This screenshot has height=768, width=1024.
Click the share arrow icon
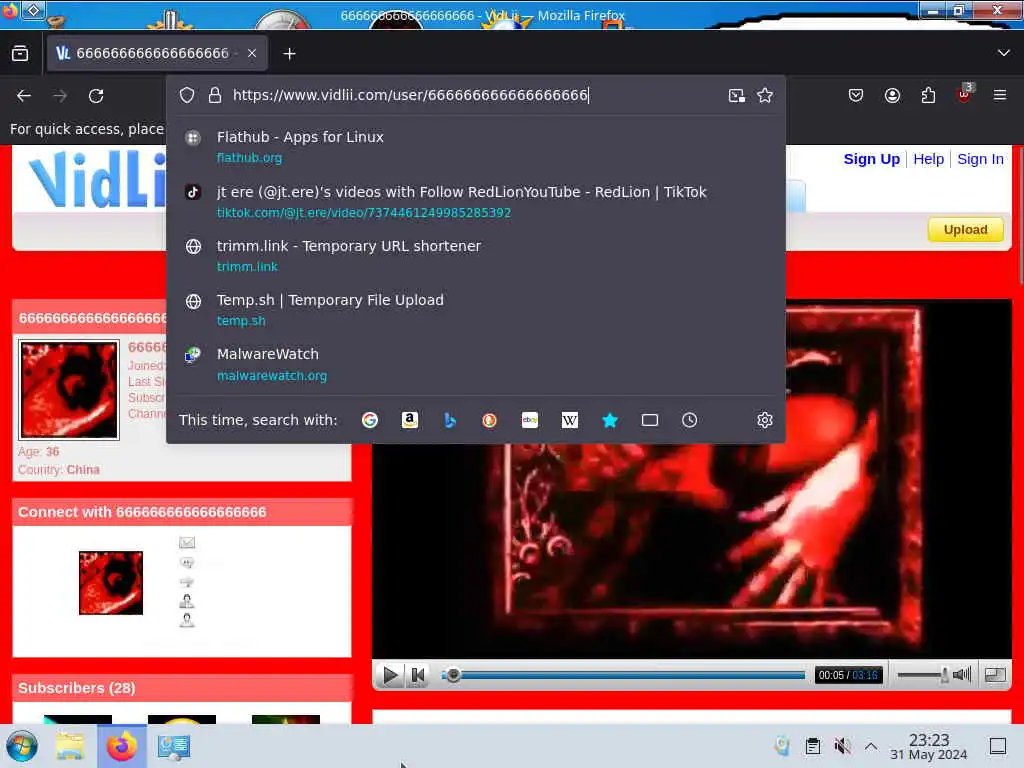pos(187,581)
